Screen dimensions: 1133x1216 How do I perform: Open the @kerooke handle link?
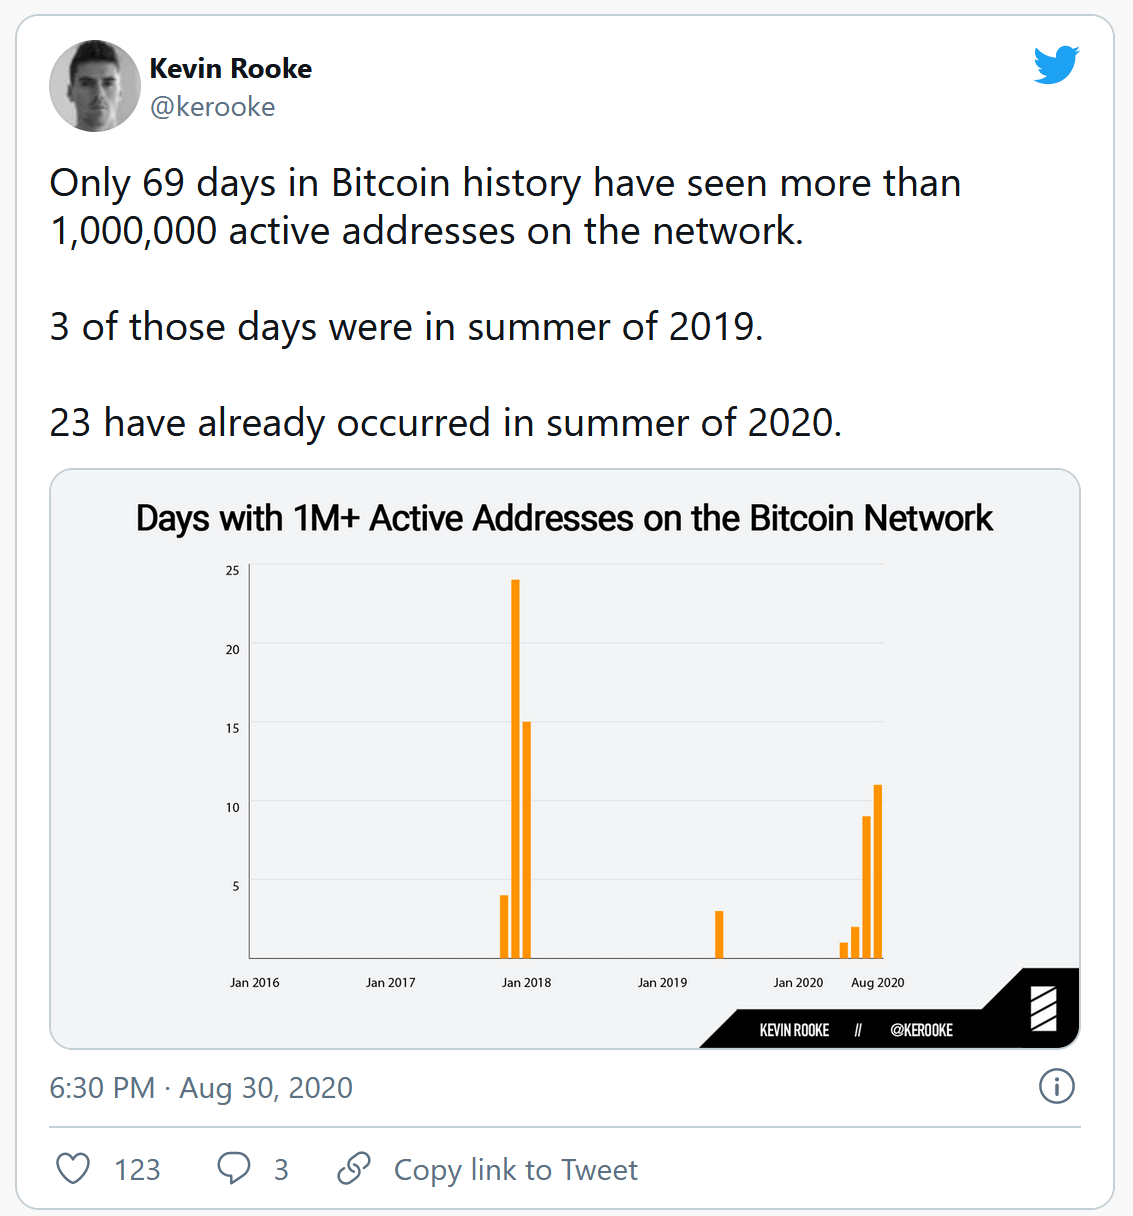(213, 107)
